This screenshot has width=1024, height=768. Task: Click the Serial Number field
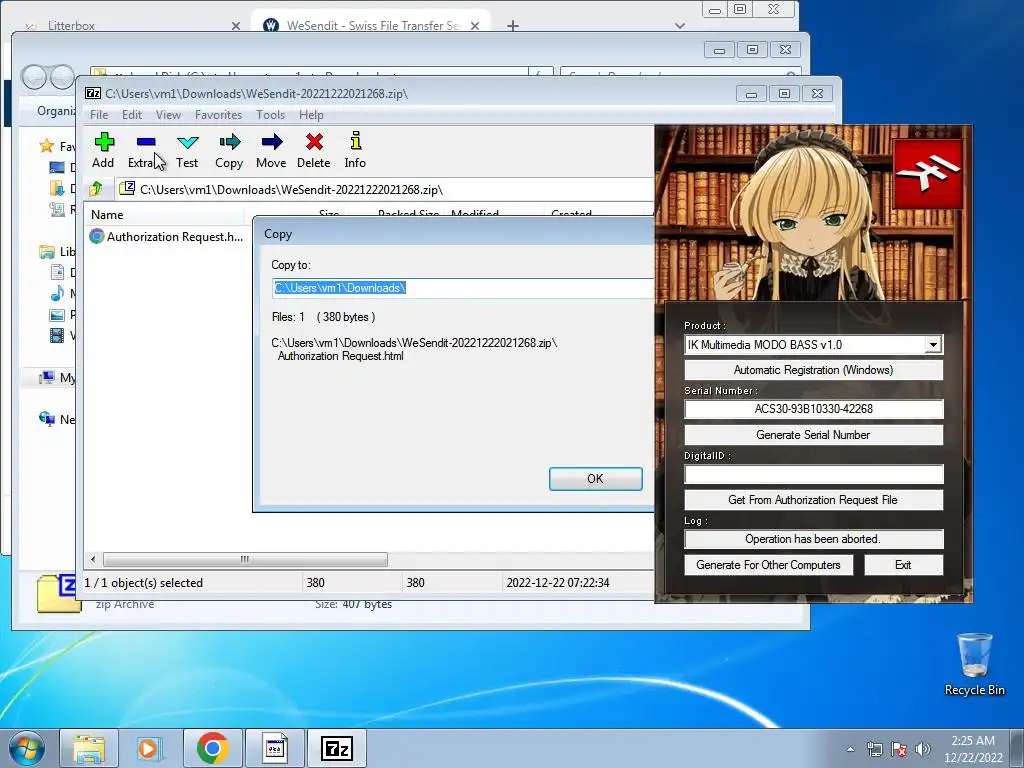[x=813, y=409]
